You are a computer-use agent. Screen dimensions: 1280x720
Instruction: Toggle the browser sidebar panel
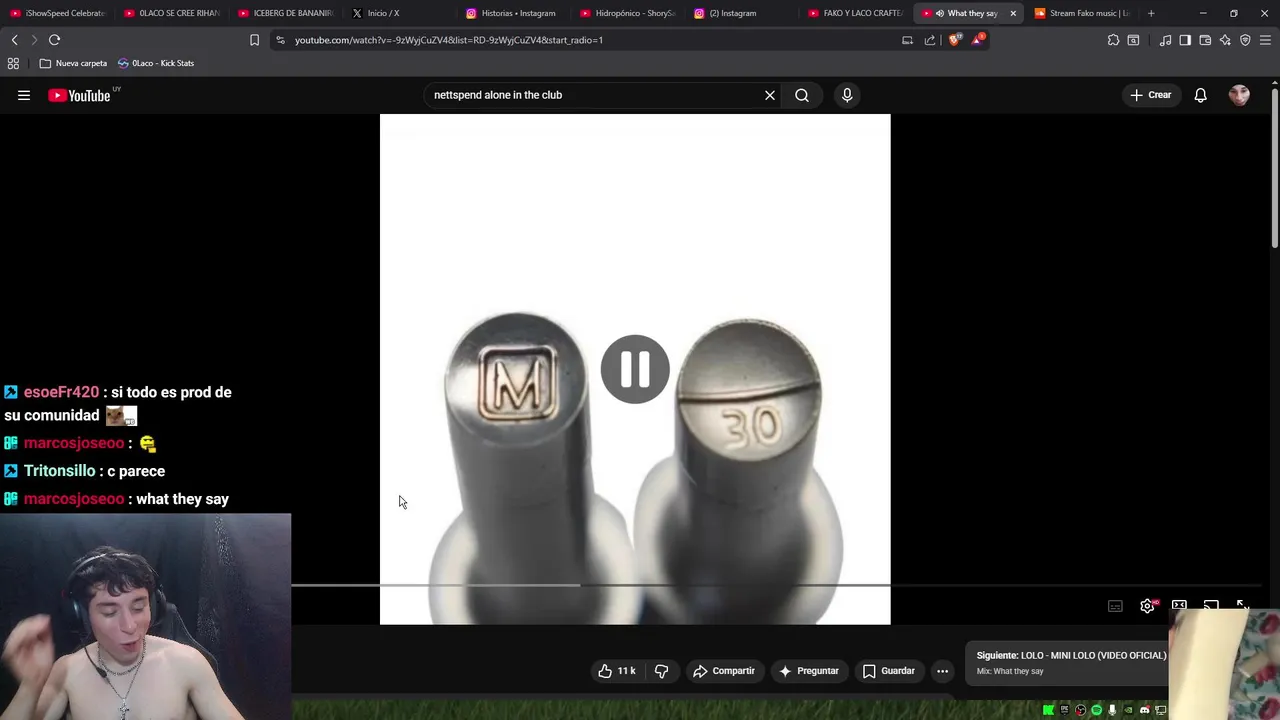(x=1185, y=40)
